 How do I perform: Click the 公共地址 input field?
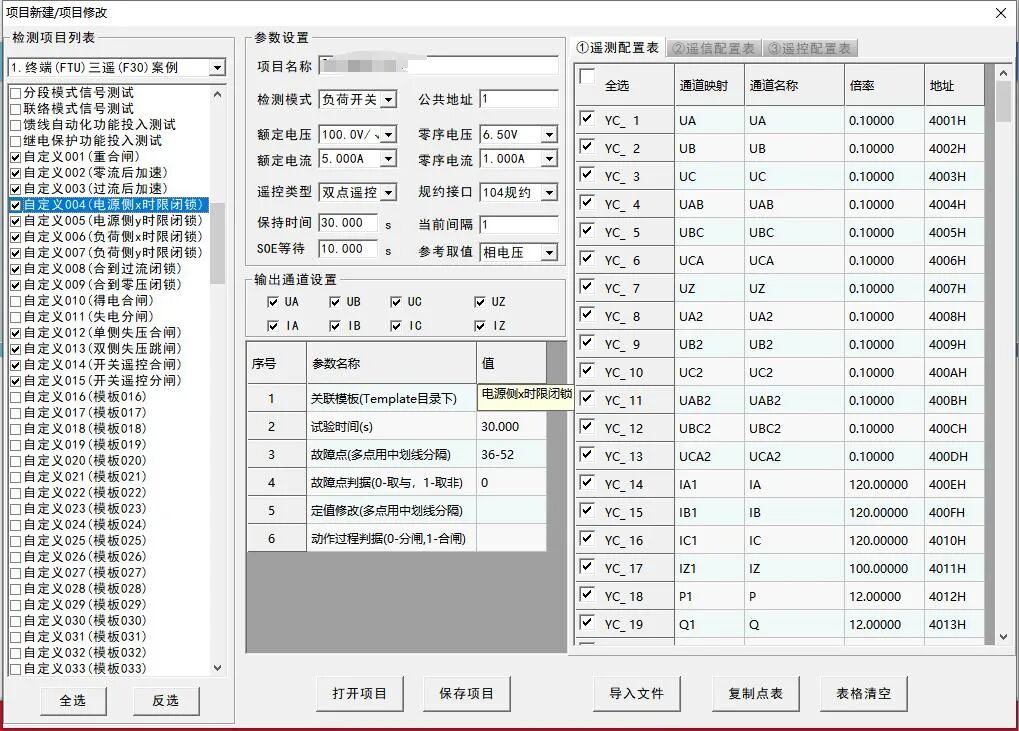pos(518,99)
